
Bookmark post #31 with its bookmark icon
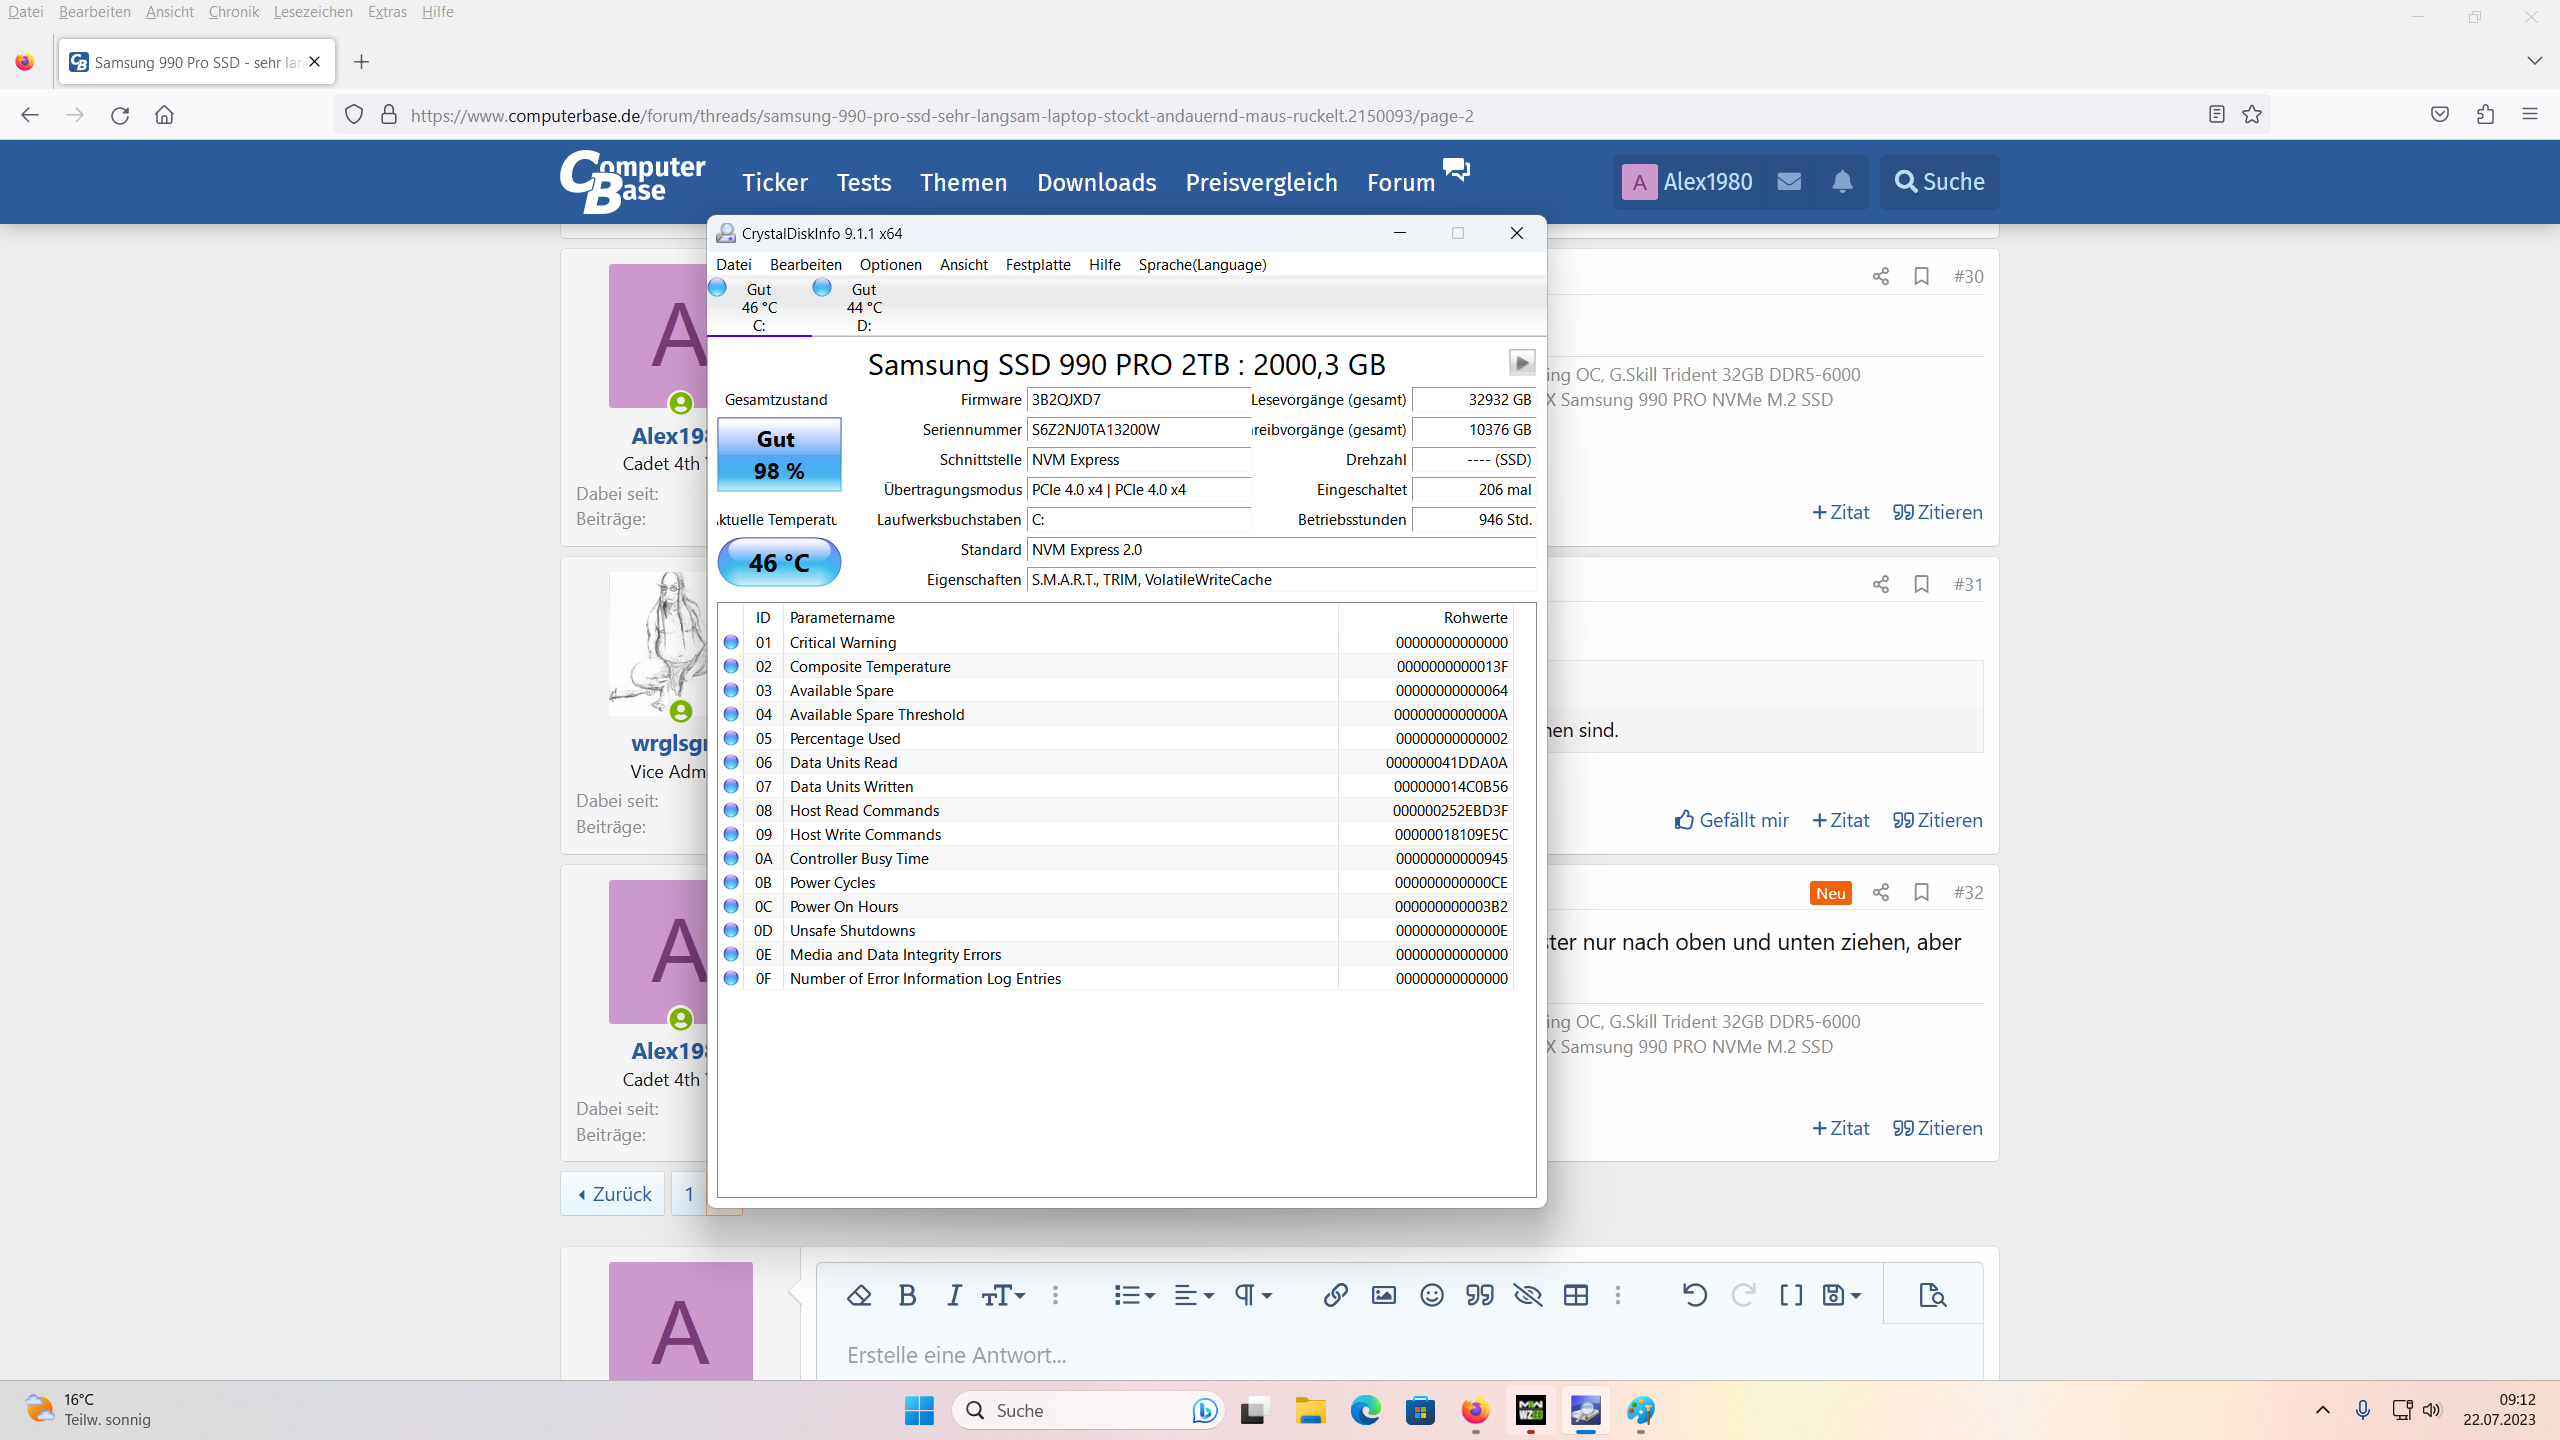[x=1921, y=584]
